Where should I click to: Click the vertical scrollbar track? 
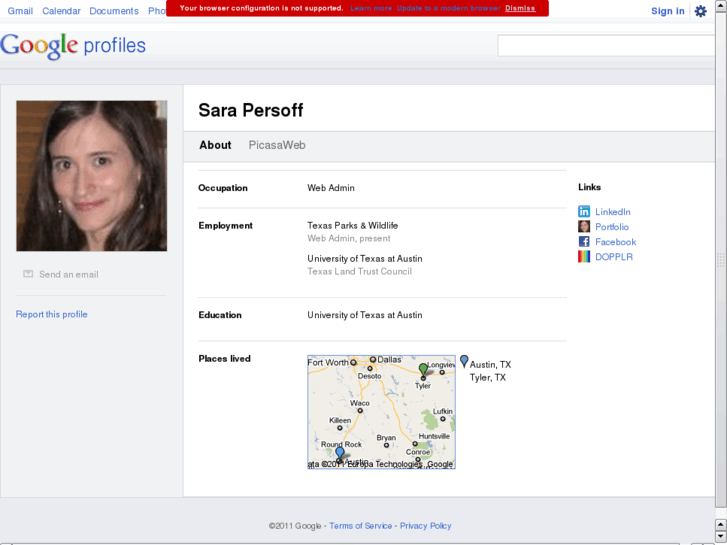(721, 260)
